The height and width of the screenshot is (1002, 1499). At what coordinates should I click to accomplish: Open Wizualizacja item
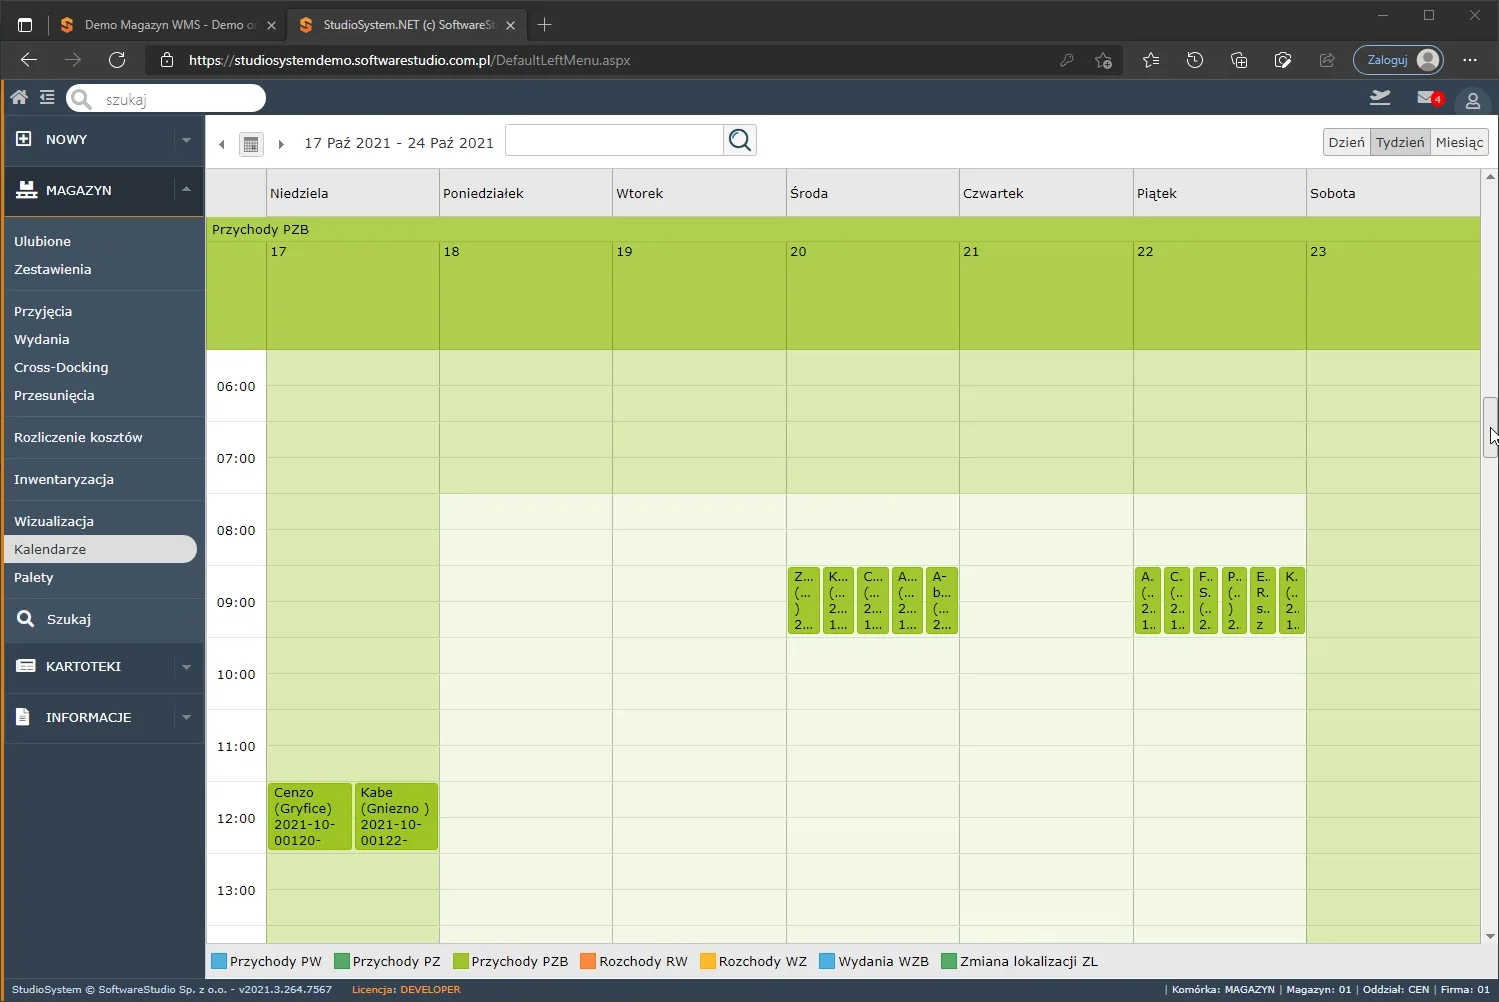(x=54, y=521)
